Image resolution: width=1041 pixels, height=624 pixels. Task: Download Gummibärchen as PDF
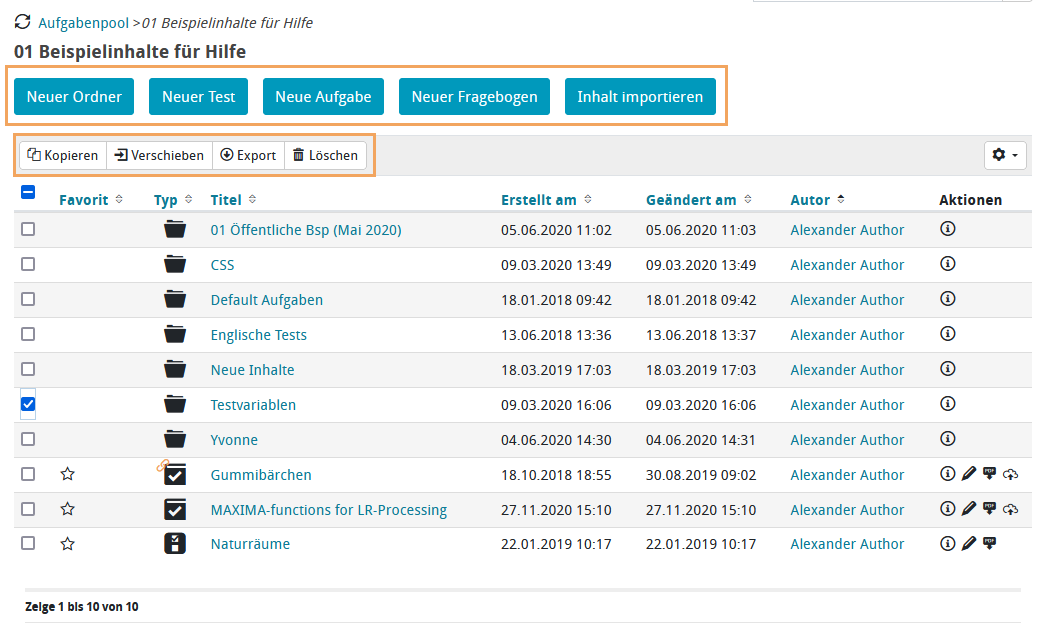(x=990, y=473)
